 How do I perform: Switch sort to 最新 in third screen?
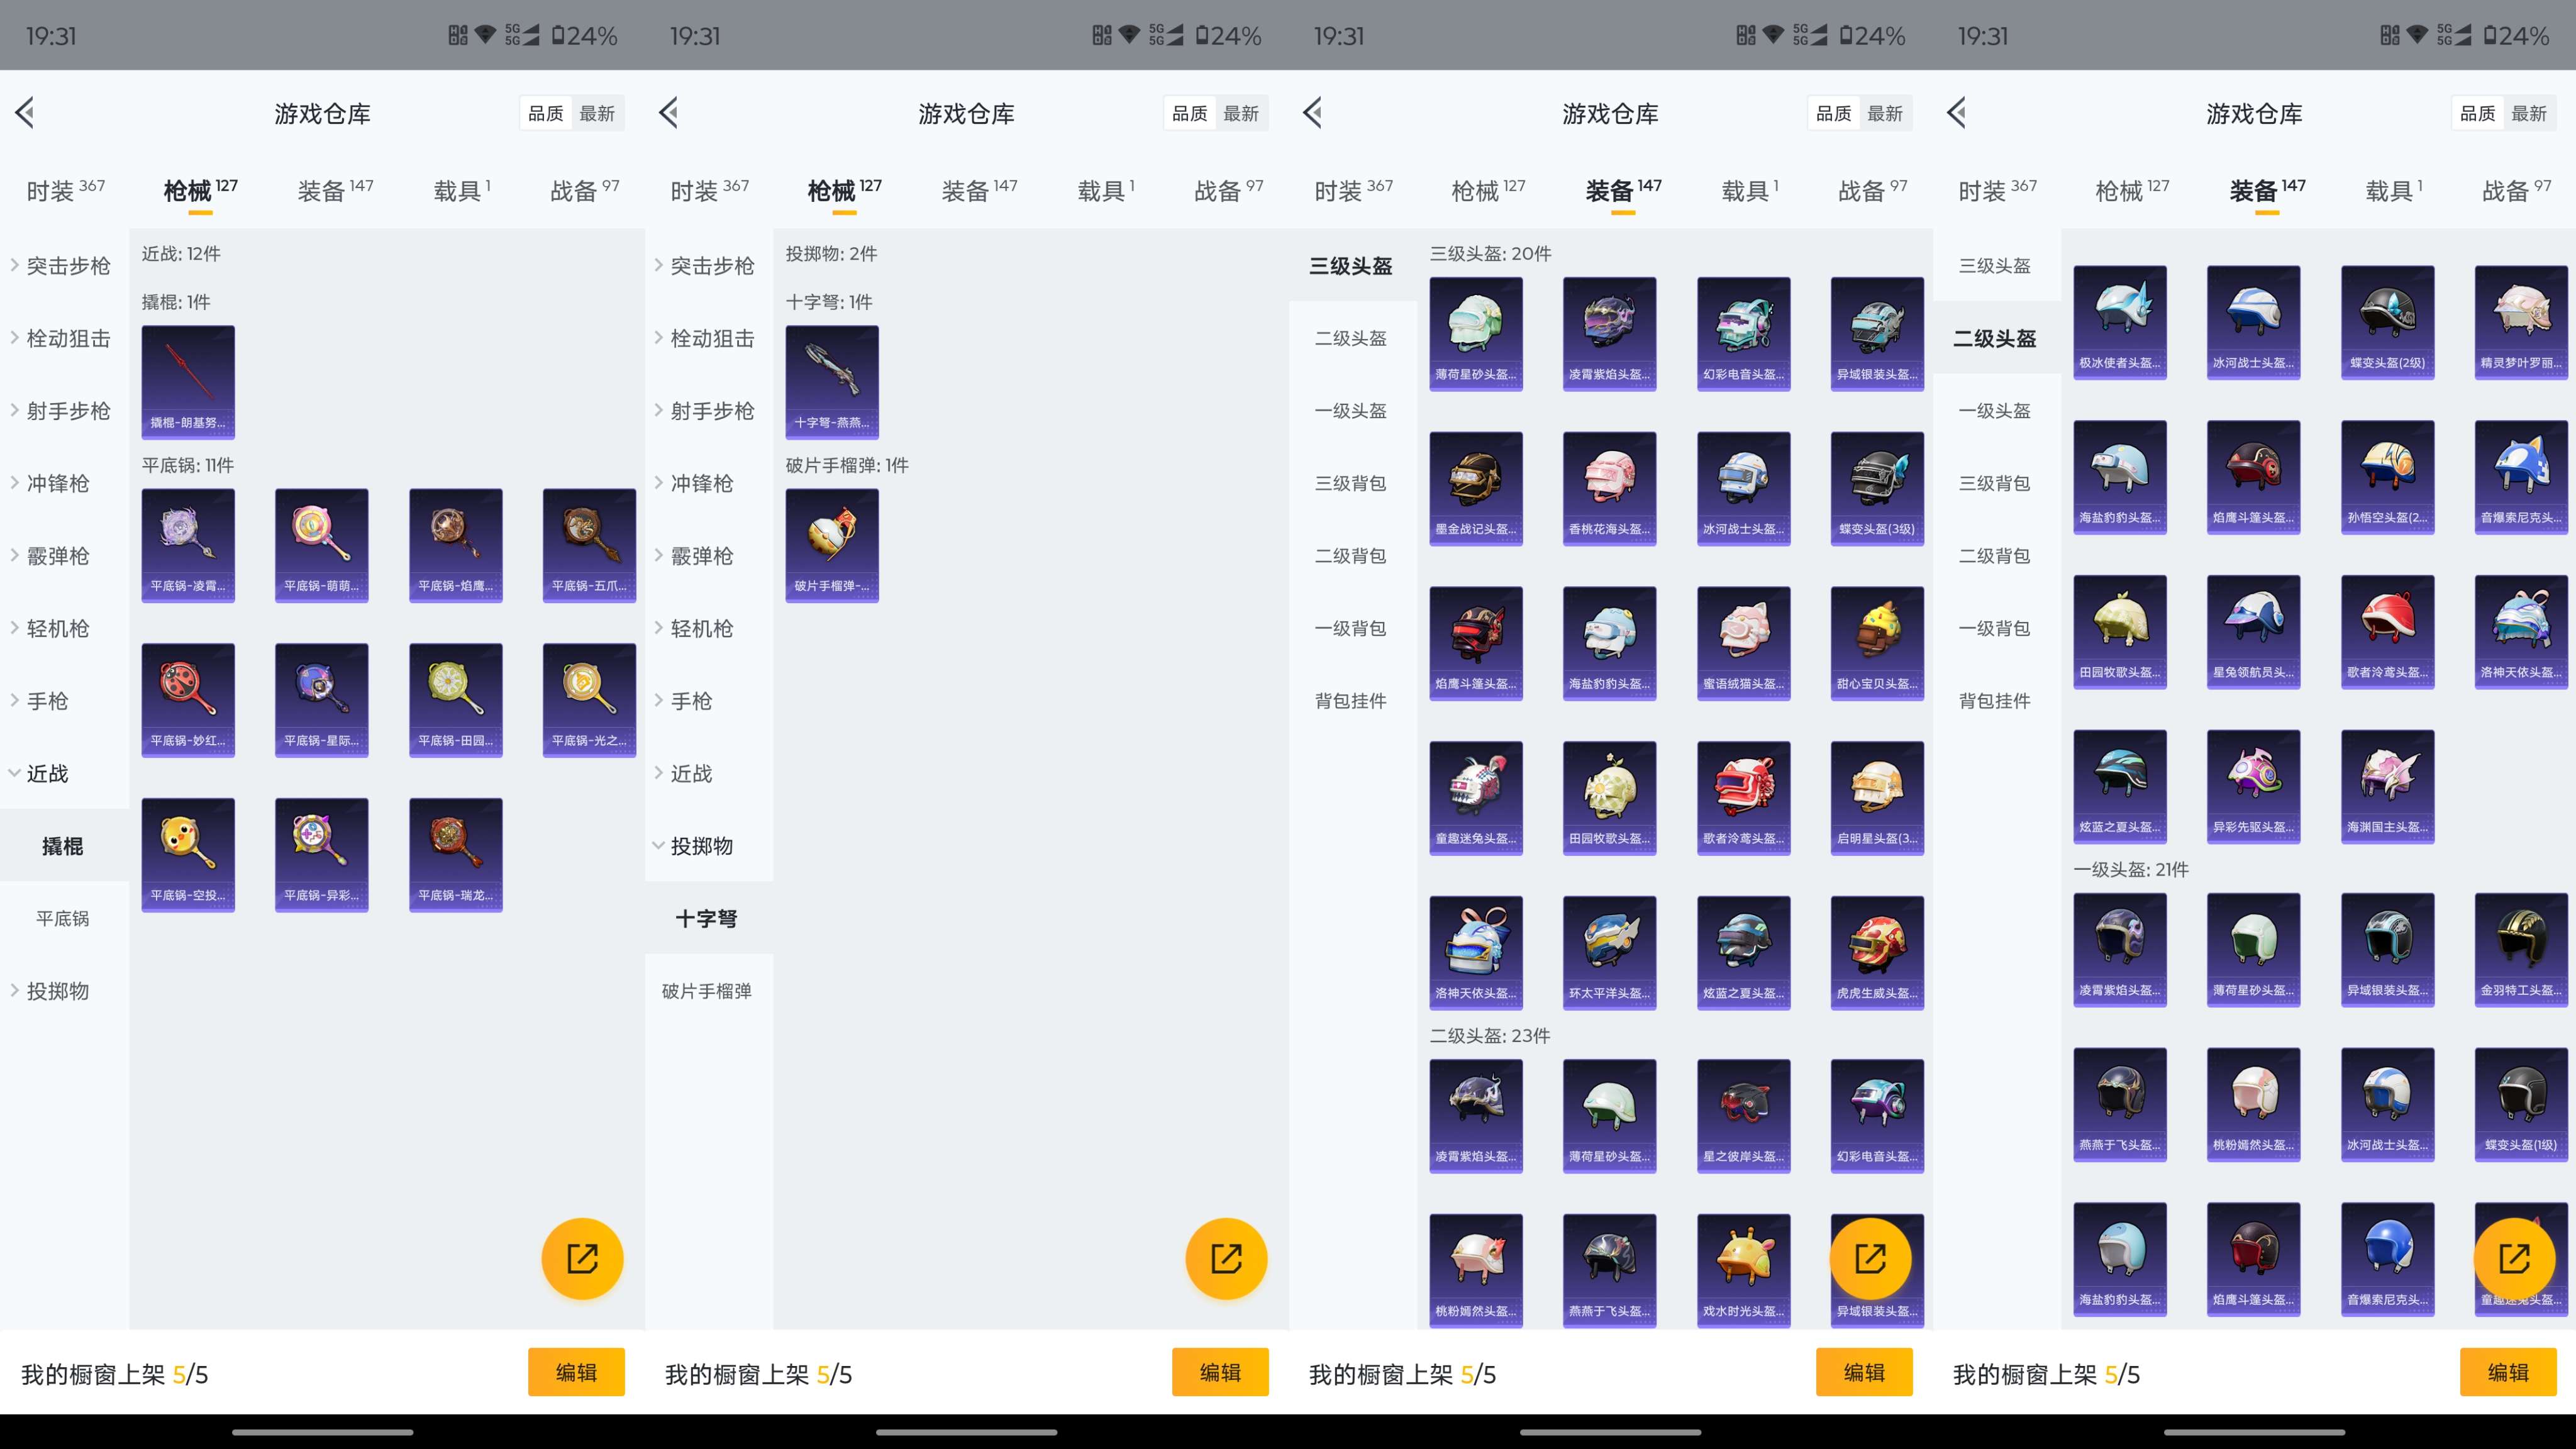(1885, 113)
